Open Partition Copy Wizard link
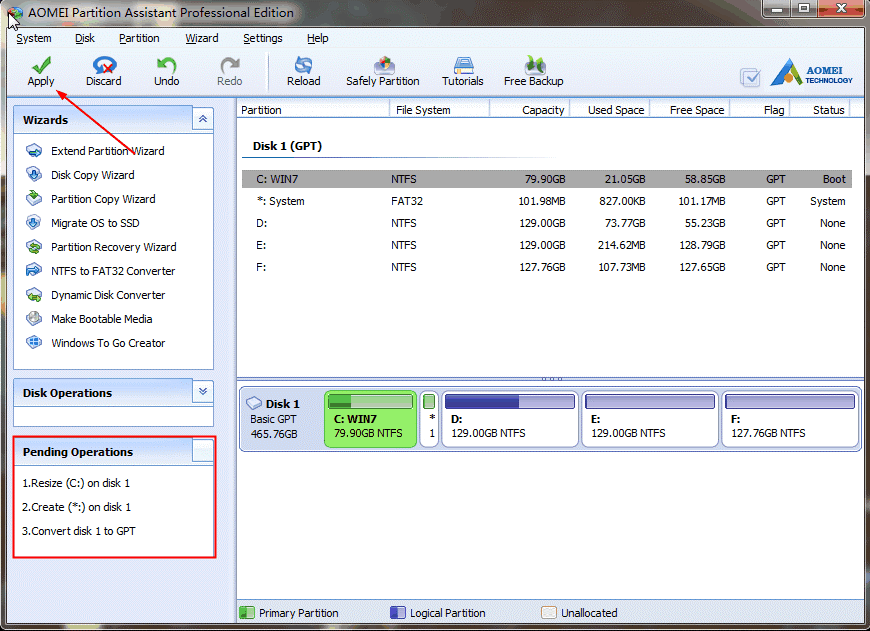The width and height of the screenshot is (870, 631). [x=103, y=199]
